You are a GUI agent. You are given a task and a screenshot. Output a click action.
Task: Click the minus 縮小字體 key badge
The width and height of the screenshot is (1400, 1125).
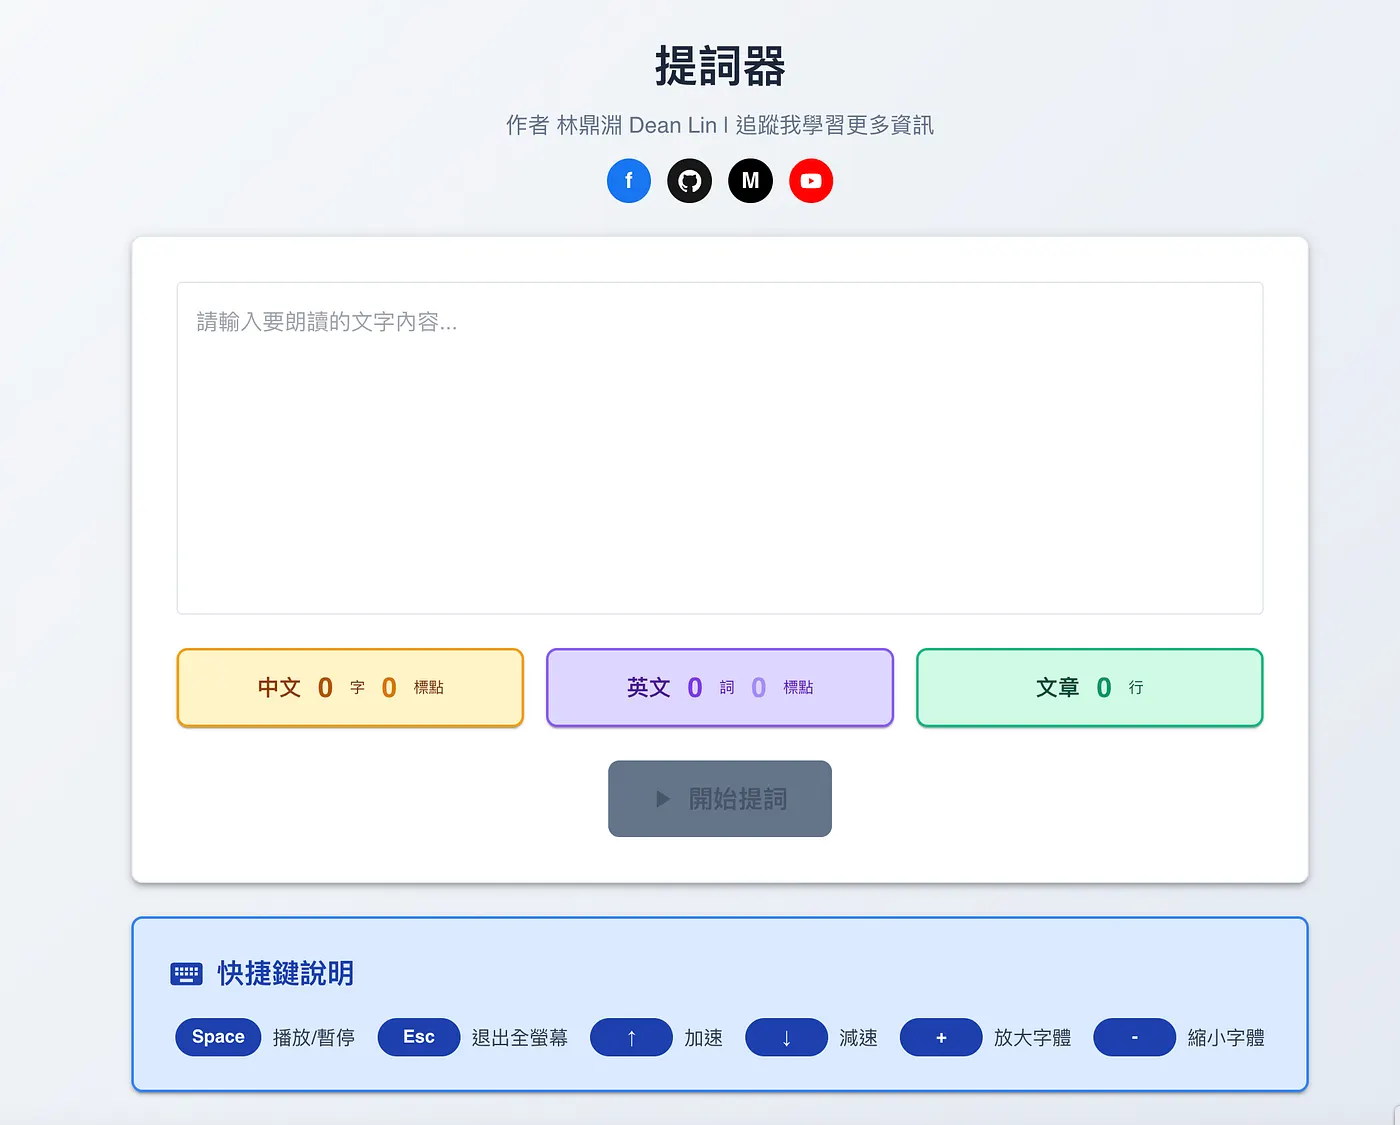(x=1135, y=1037)
